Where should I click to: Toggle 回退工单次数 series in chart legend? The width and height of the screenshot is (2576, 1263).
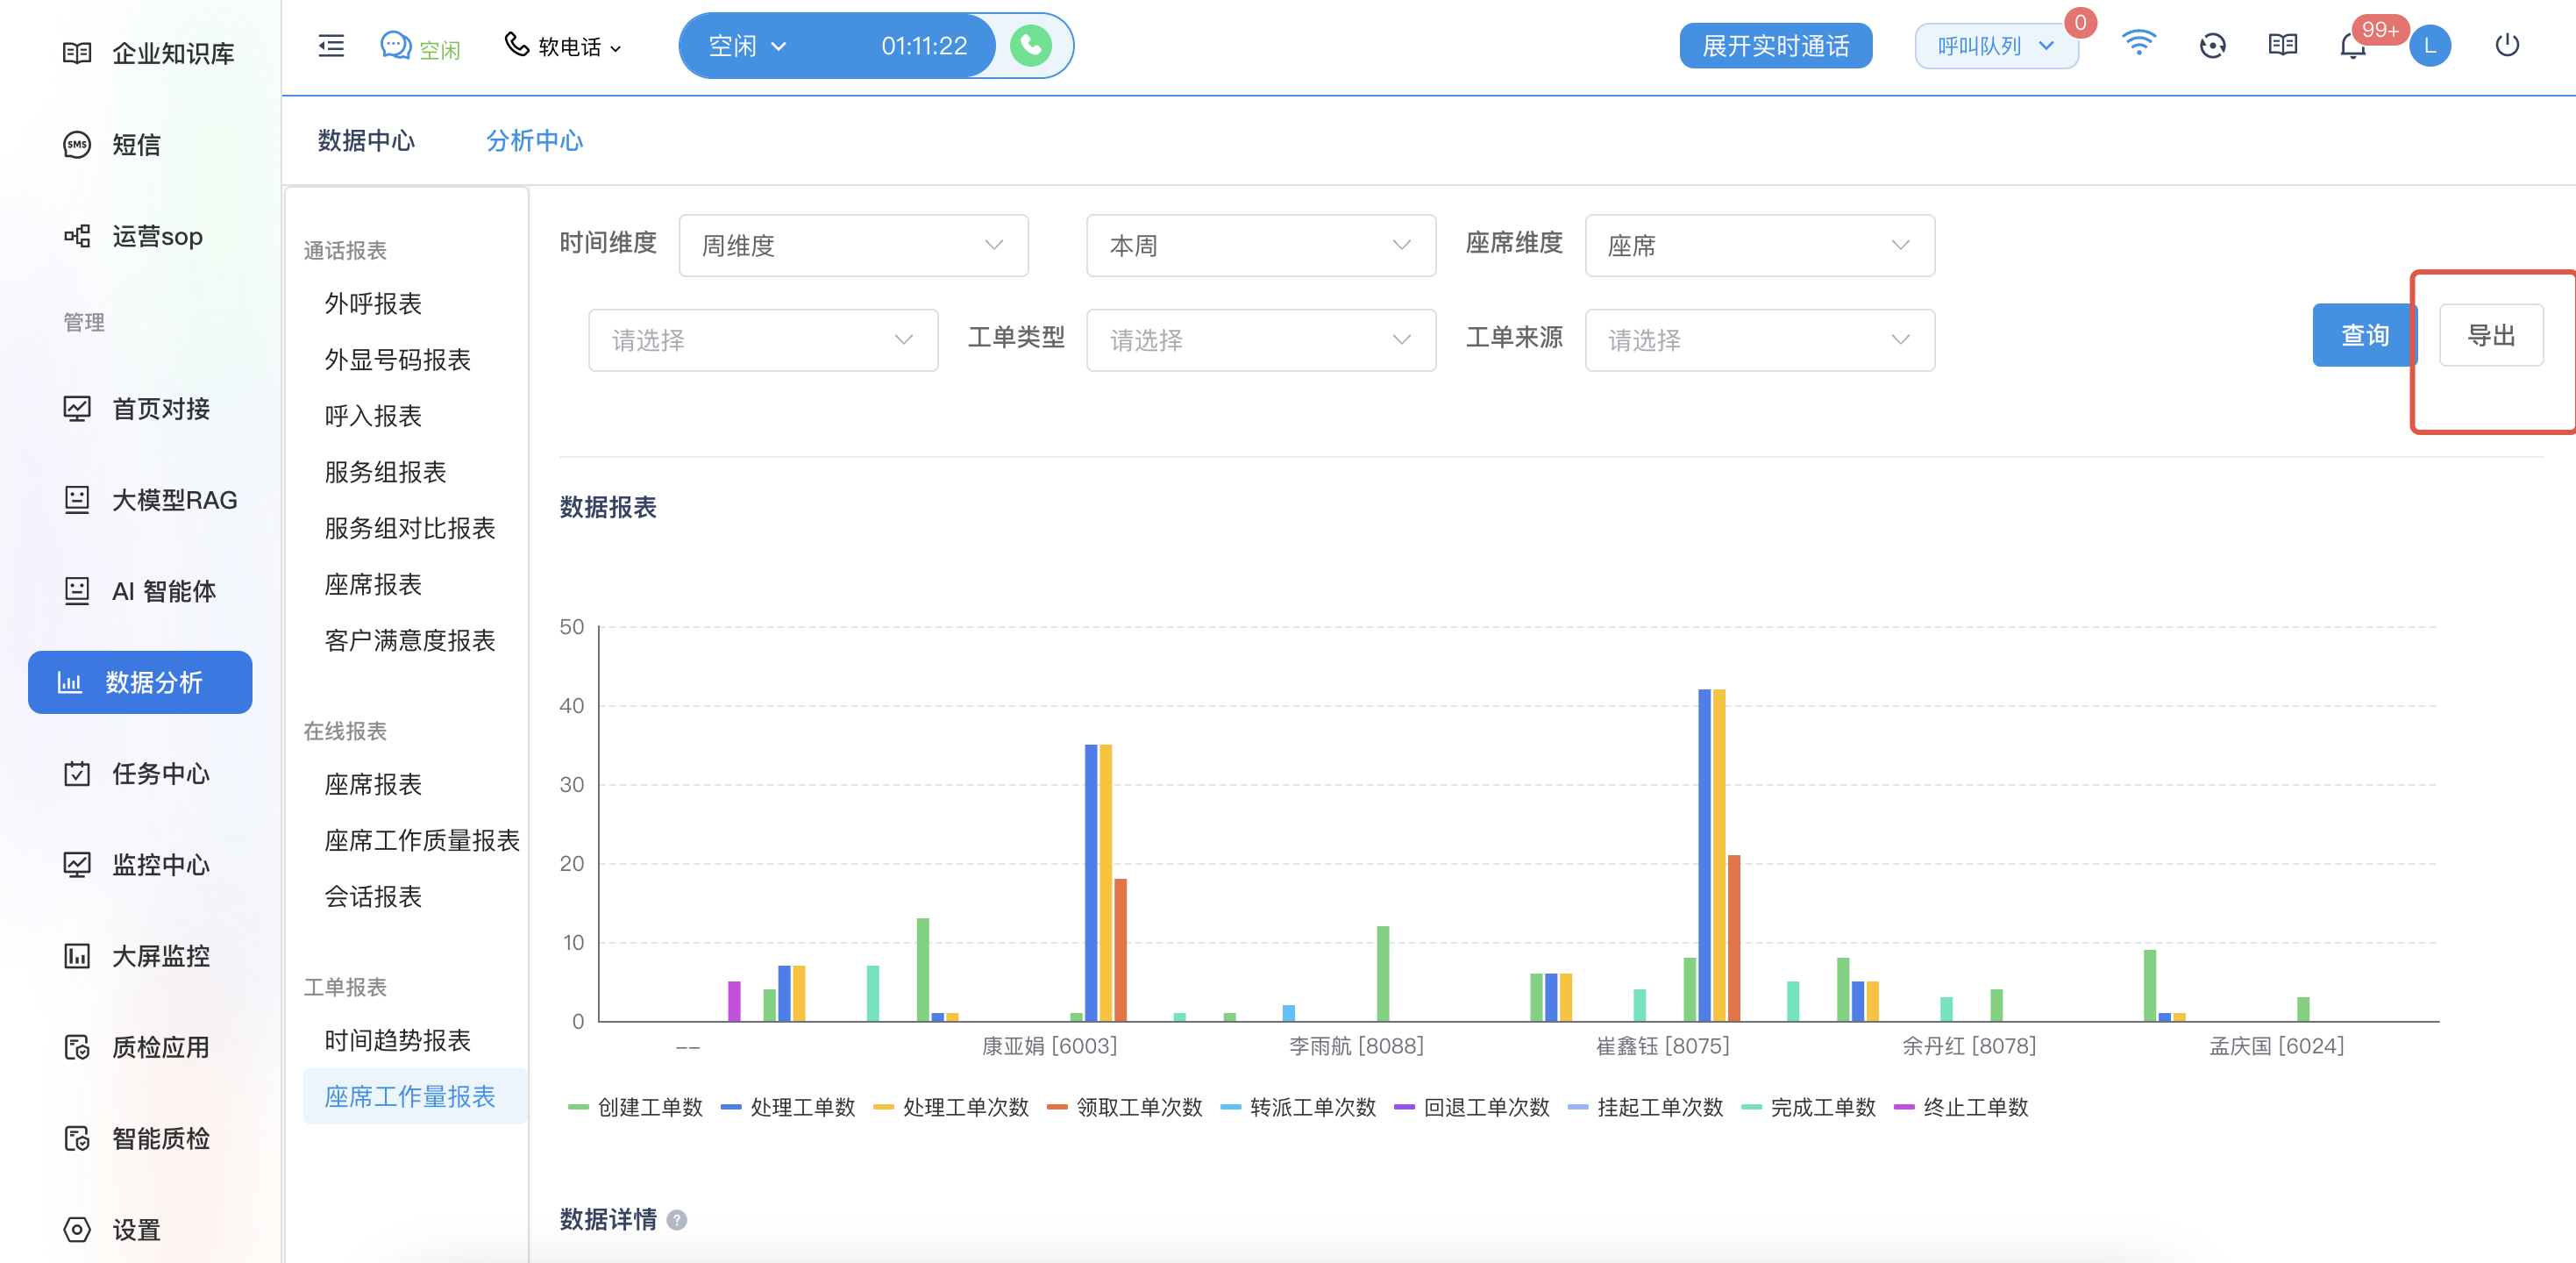click(x=1472, y=1107)
